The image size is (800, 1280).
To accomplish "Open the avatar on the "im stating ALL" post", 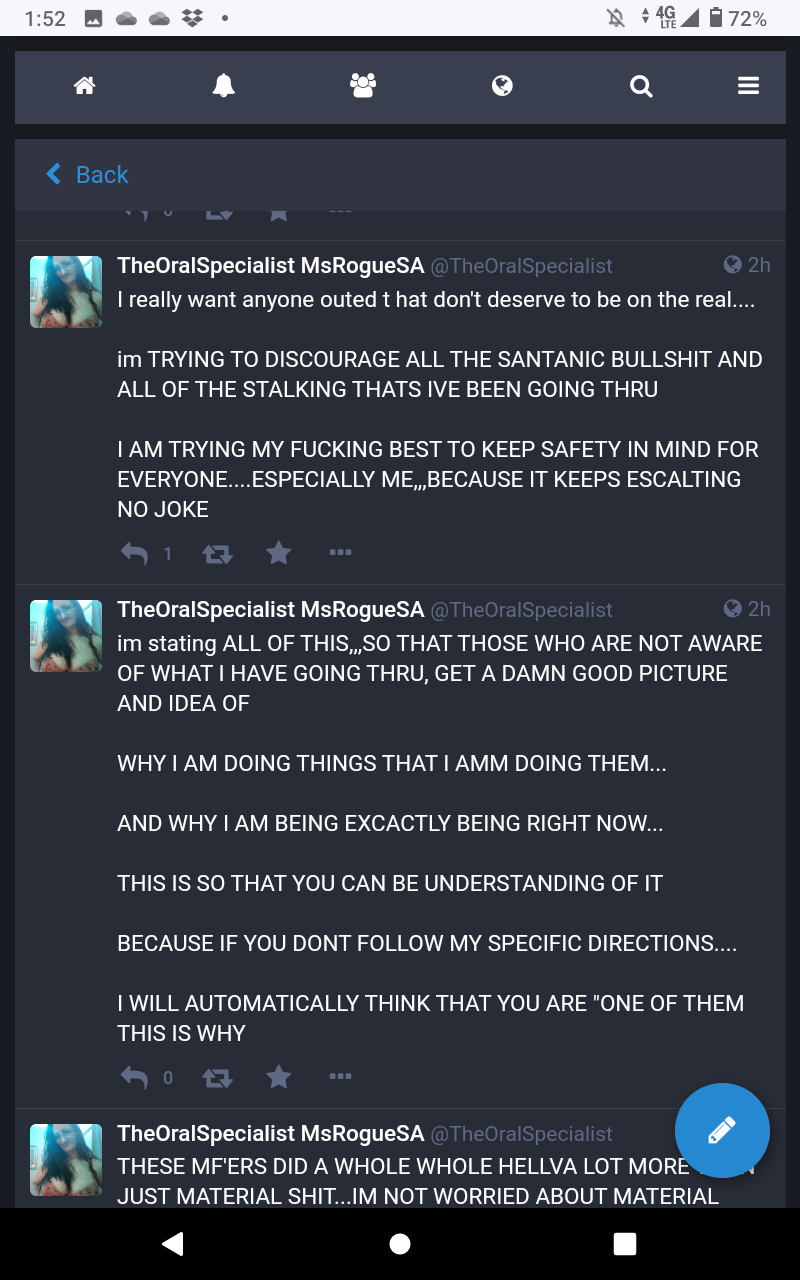I will pos(66,636).
